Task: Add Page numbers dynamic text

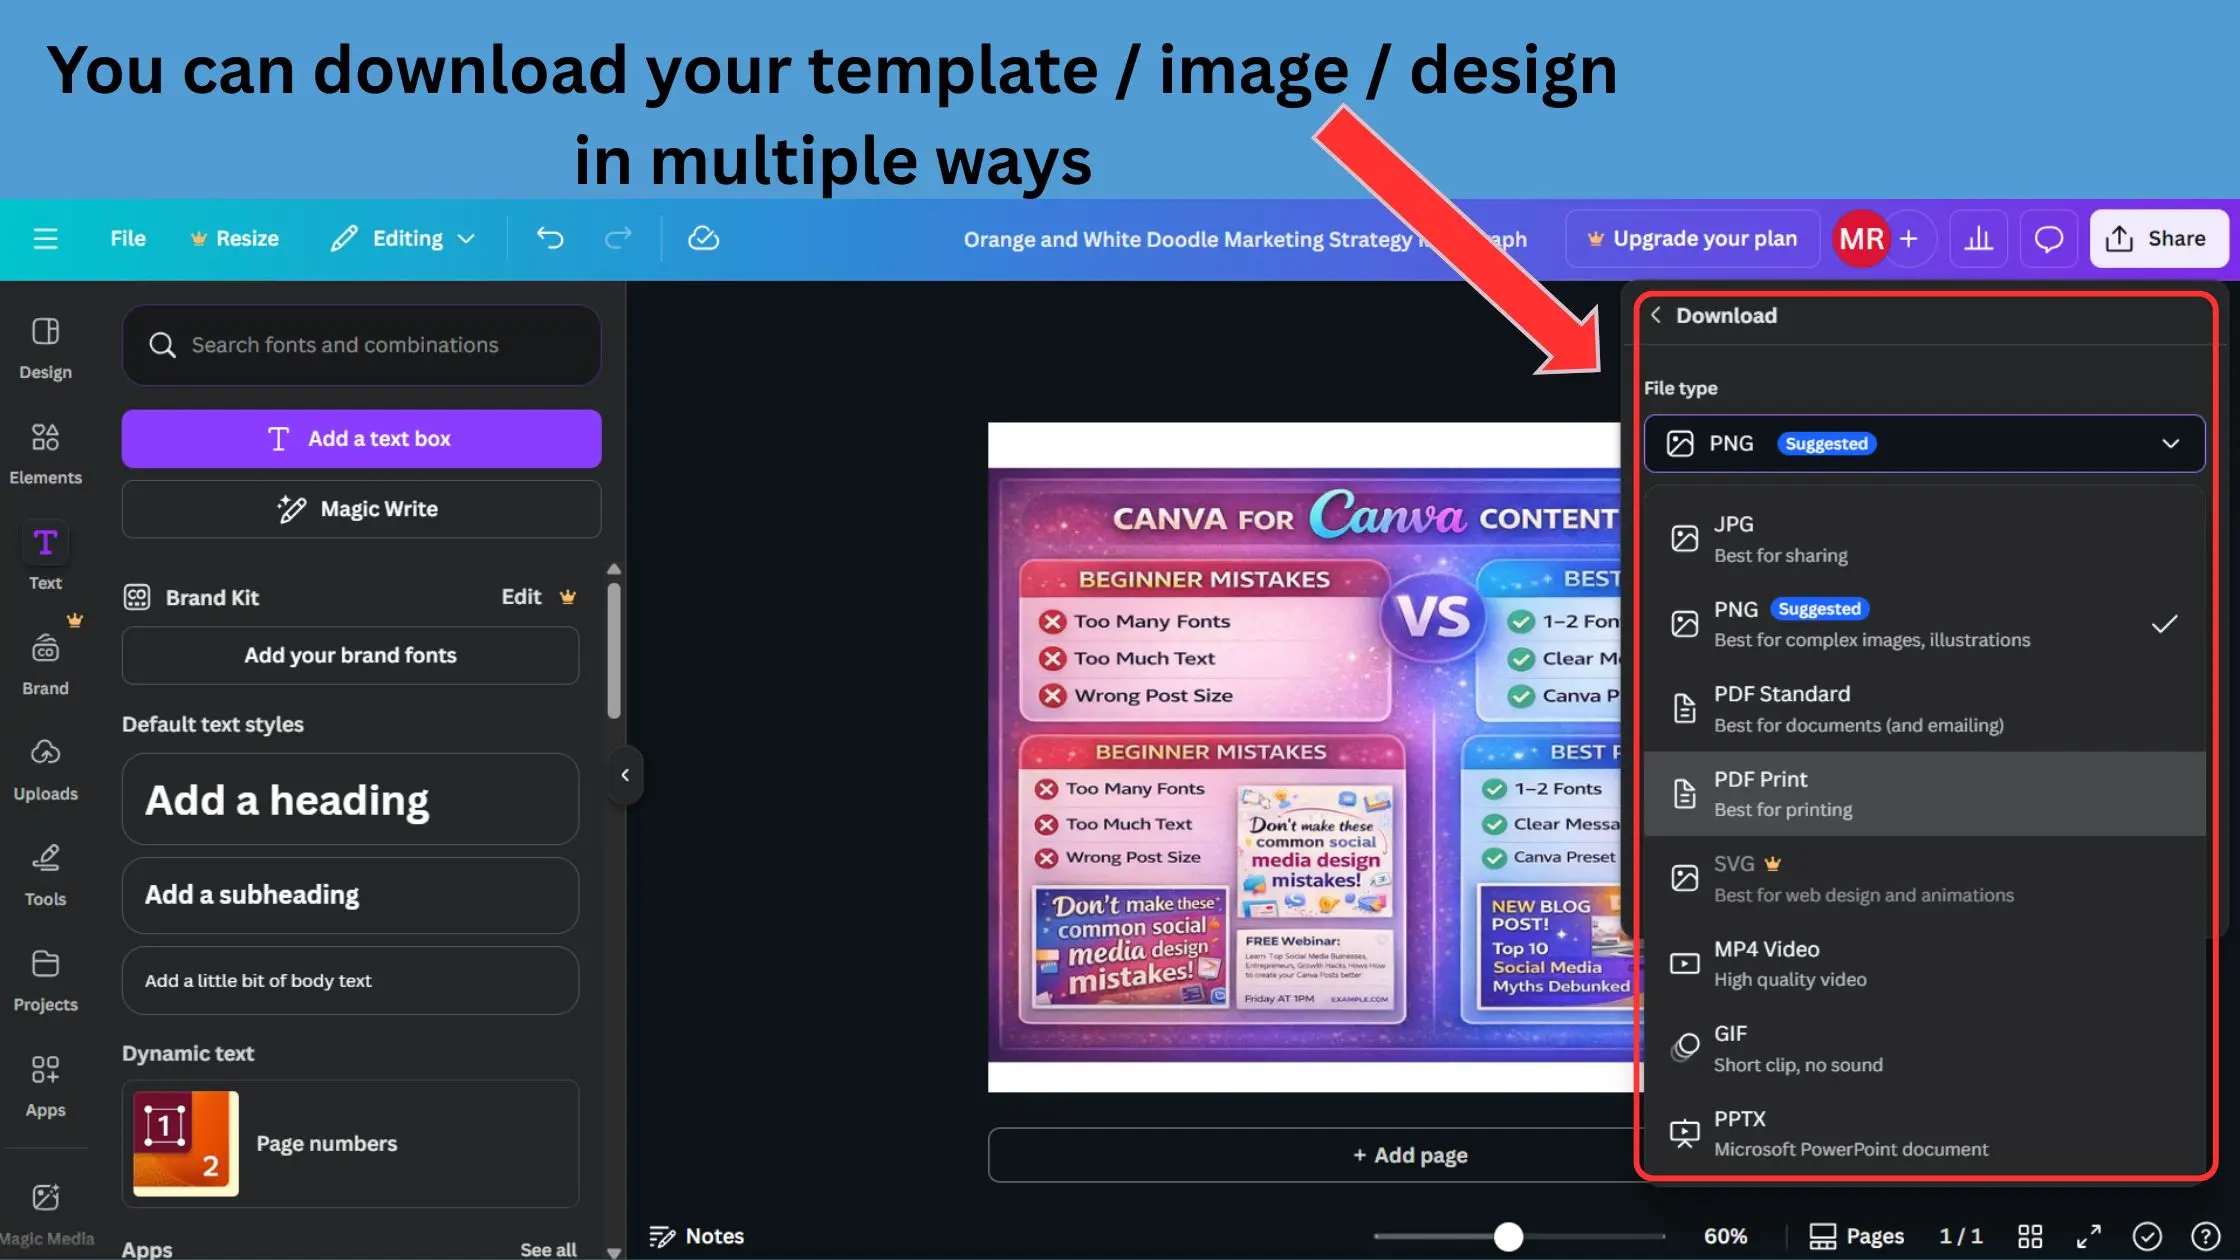Action: (x=350, y=1143)
